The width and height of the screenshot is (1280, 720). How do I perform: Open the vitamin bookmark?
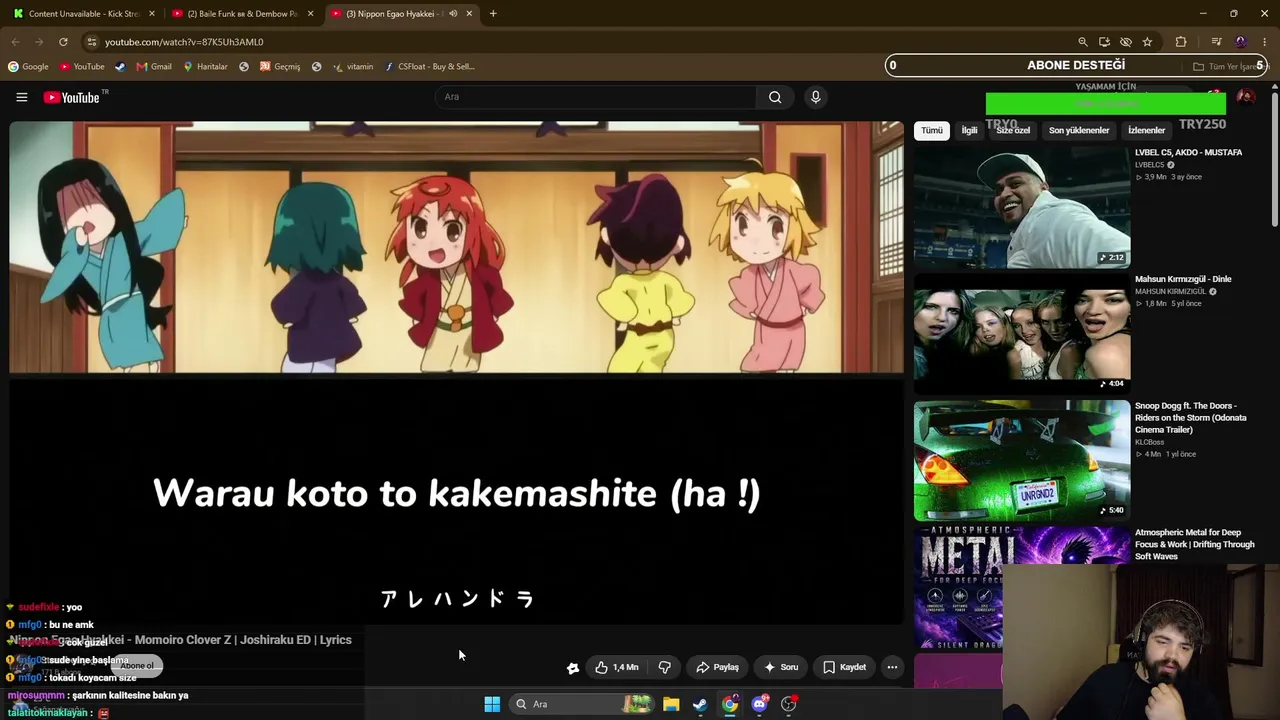point(353,67)
